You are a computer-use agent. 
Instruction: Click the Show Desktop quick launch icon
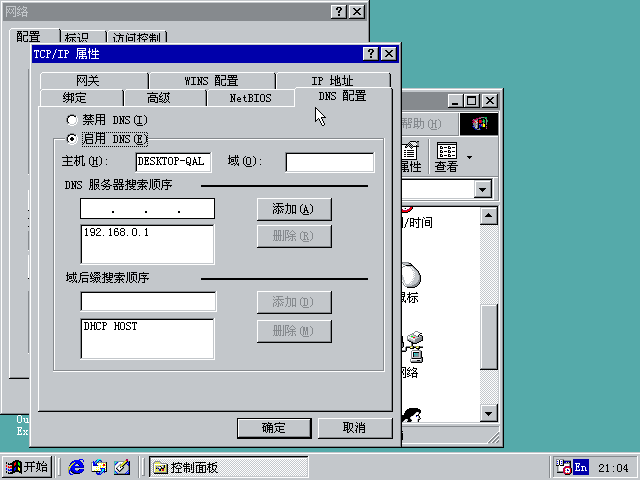[x=122, y=467]
